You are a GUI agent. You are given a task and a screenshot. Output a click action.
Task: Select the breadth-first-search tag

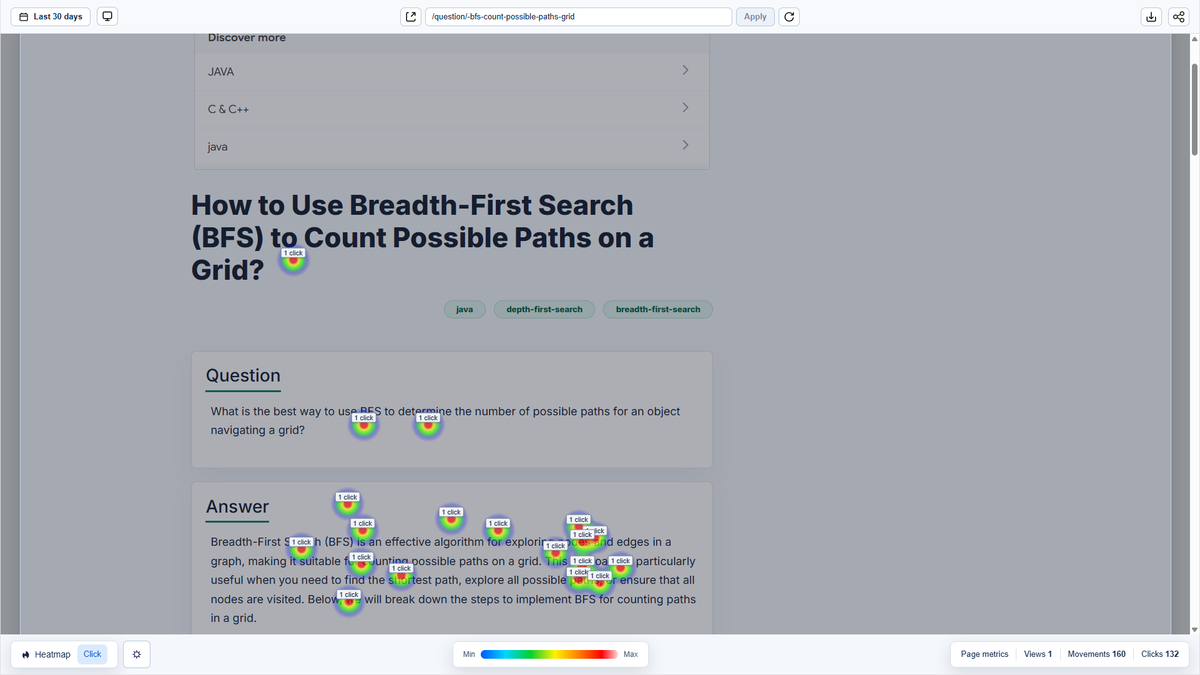(x=658, y=309)
